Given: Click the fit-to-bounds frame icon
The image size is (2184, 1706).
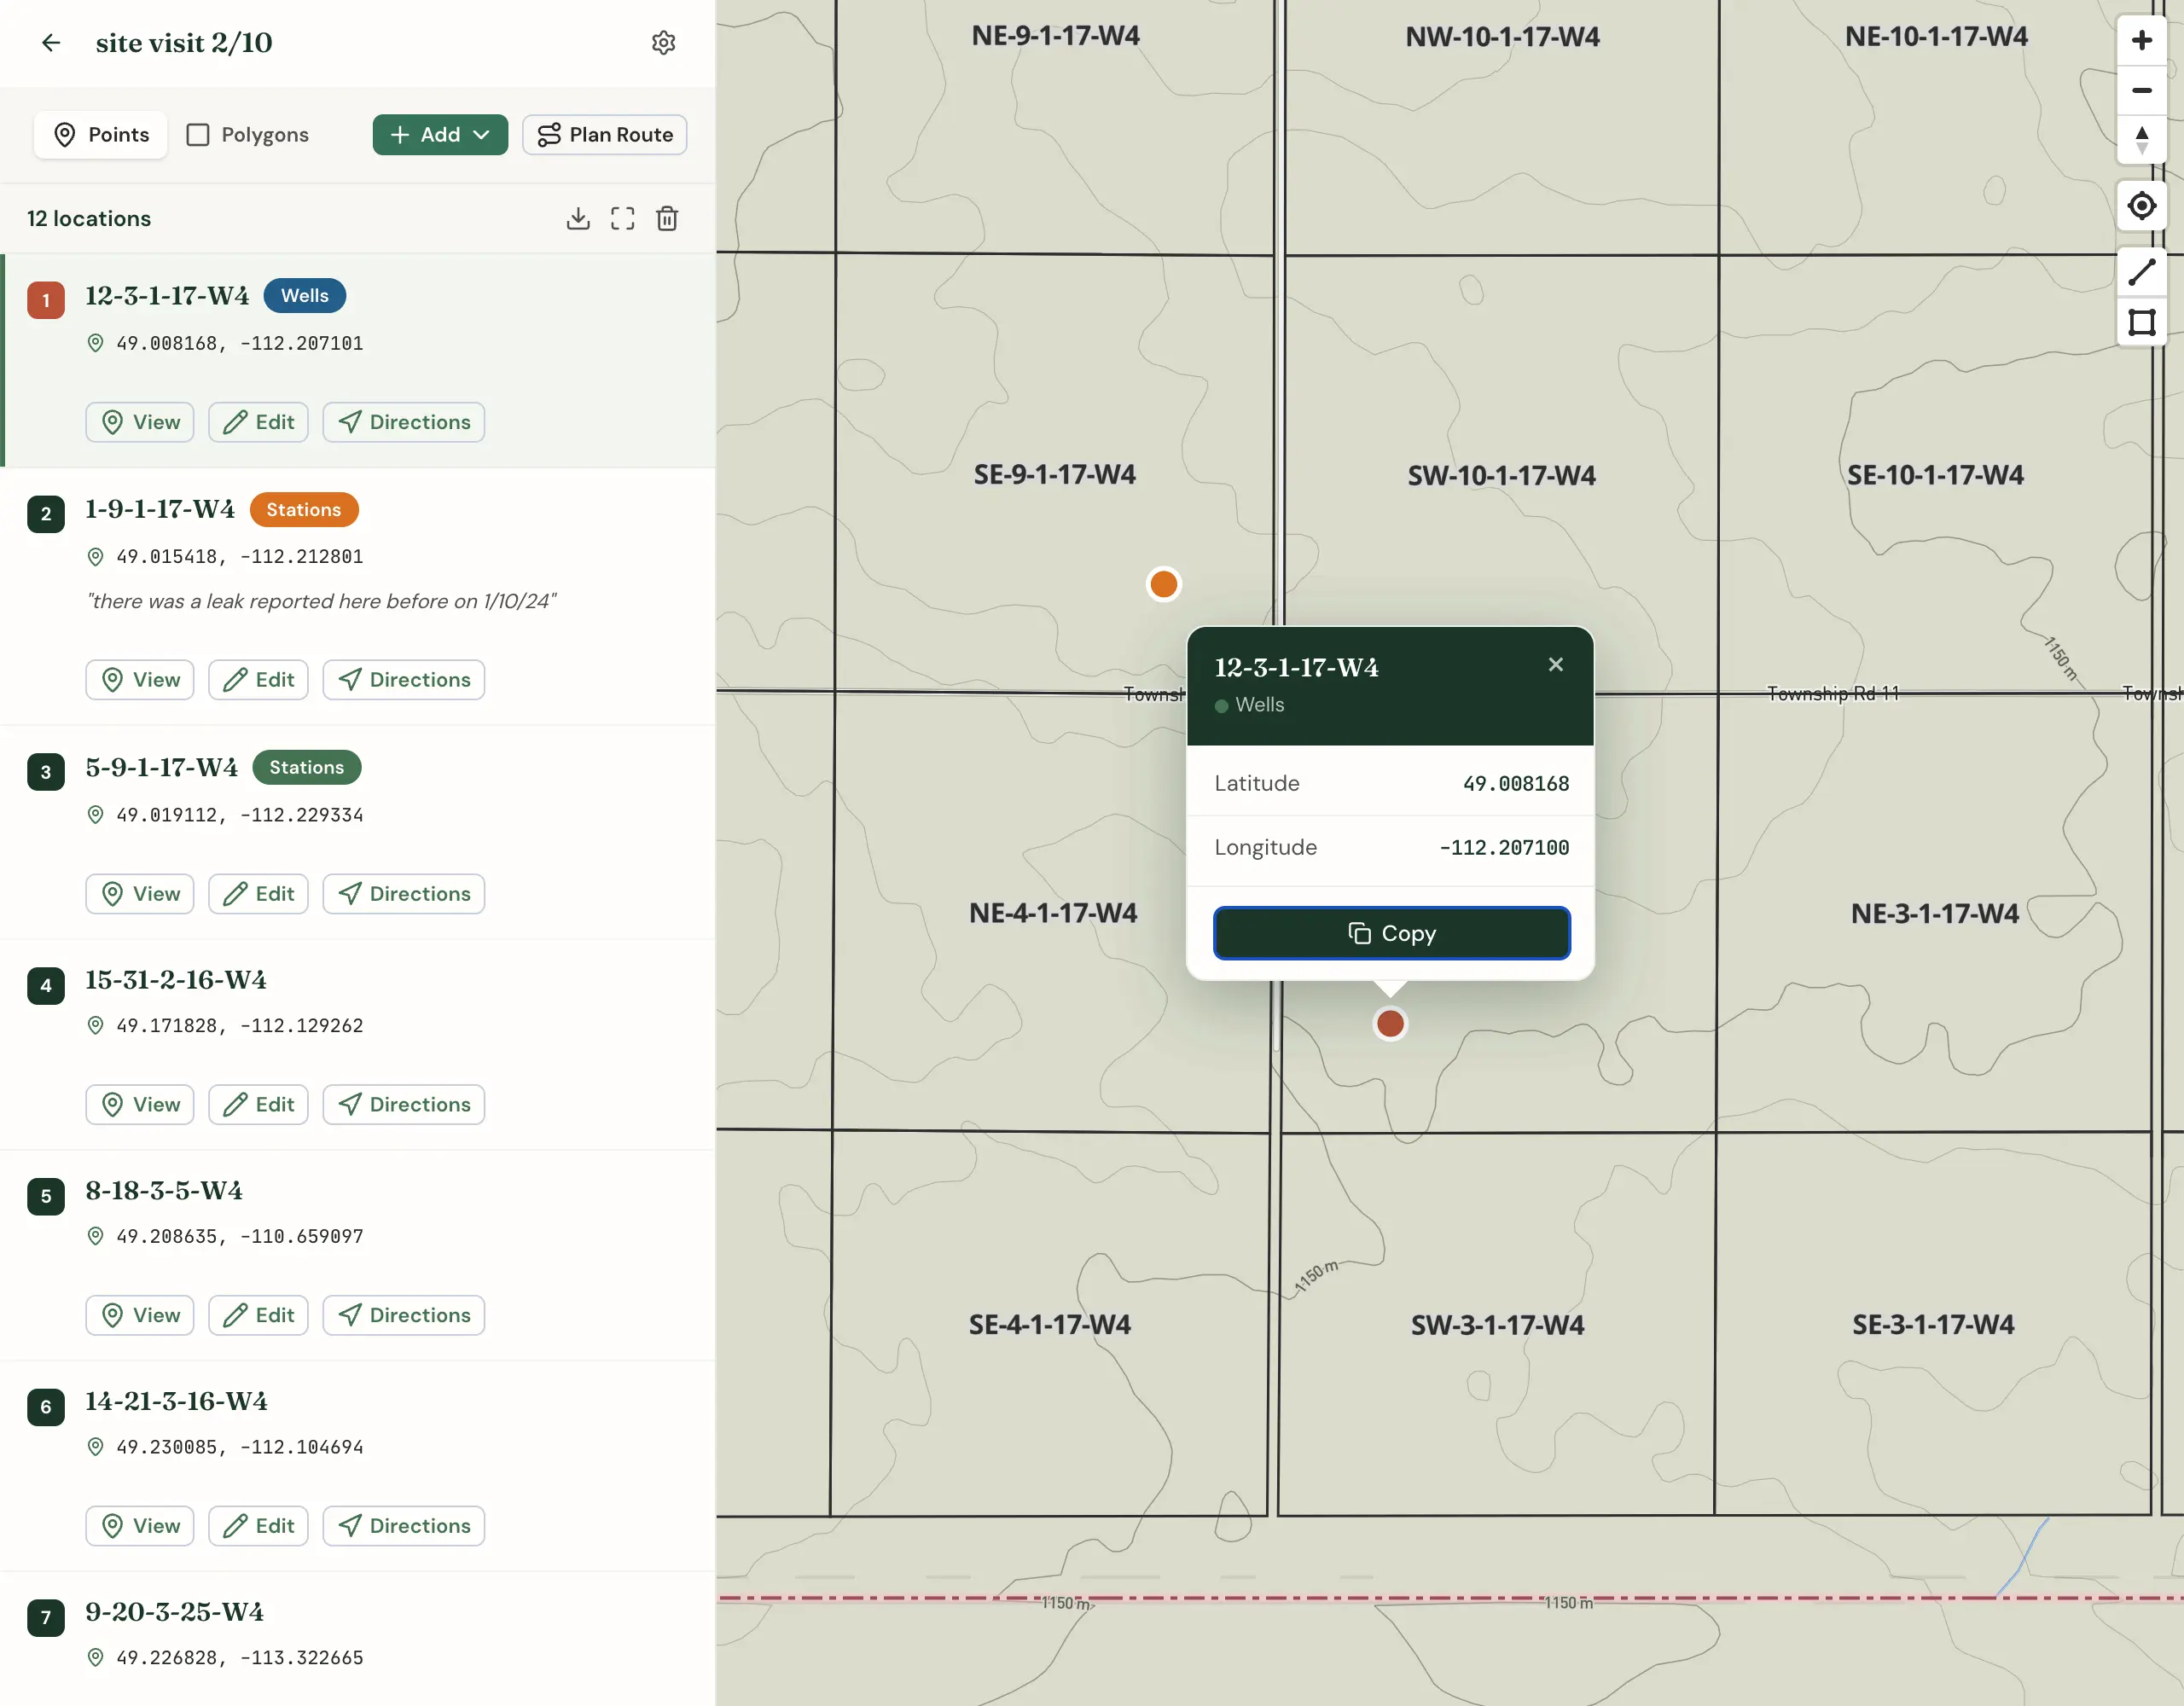Looking at the screenshot, I should click(x=622, y=218).
